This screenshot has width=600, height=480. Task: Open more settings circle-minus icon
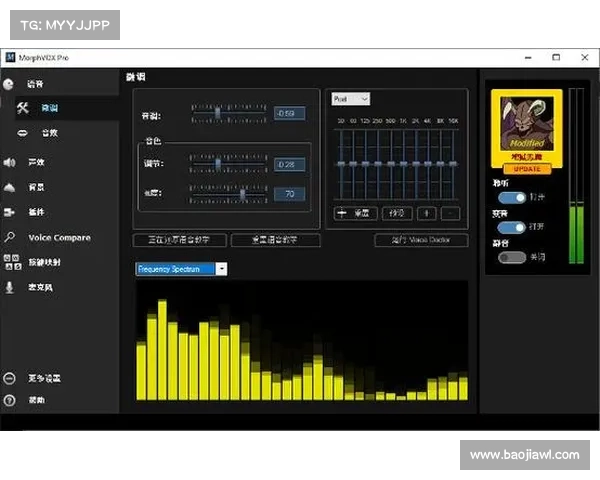pyautogui.click(x=9, y=379)
